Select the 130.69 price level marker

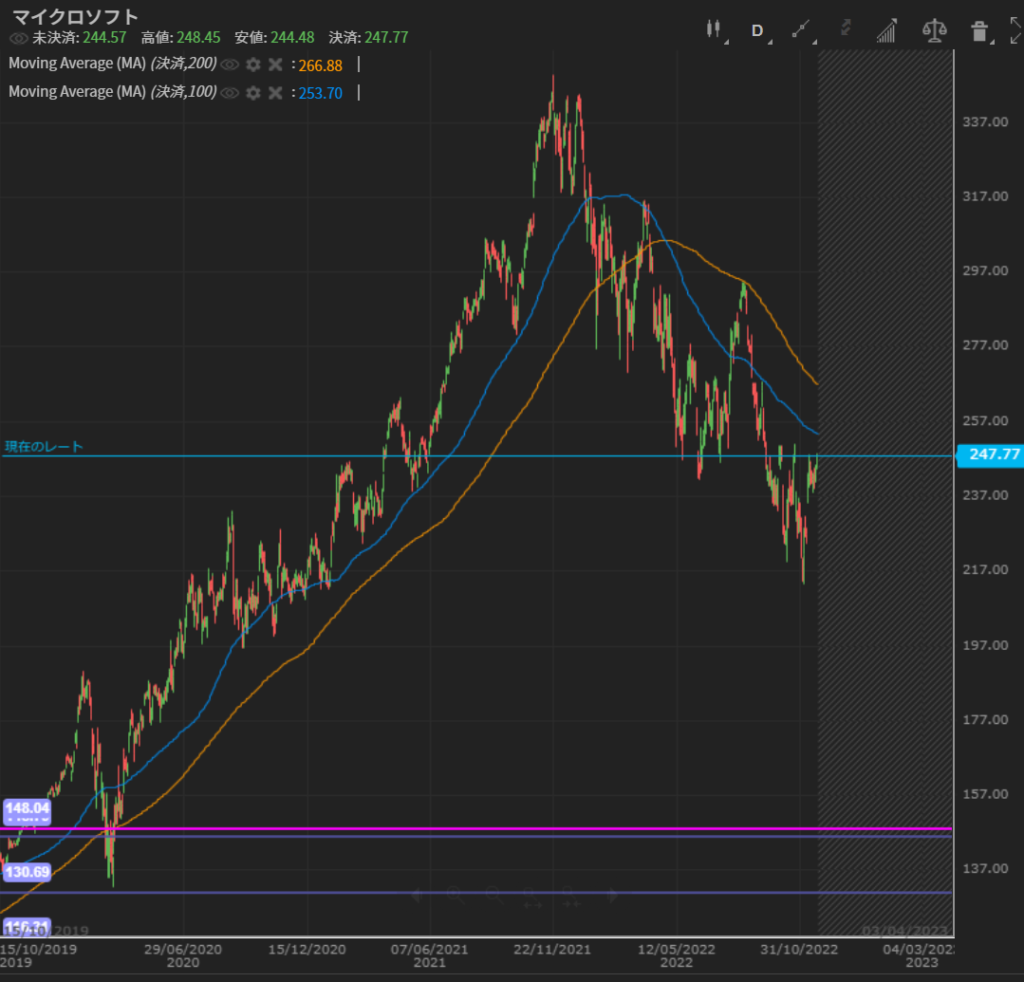pyautogui.click(x=27, y=872)
